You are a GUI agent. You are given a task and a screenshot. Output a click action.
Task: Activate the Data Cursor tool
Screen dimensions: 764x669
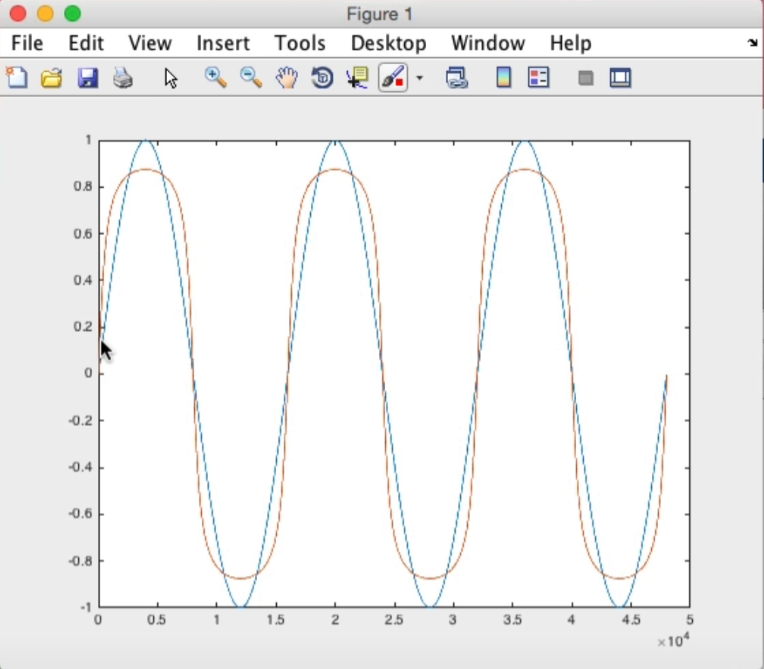[x=358, y=78]
